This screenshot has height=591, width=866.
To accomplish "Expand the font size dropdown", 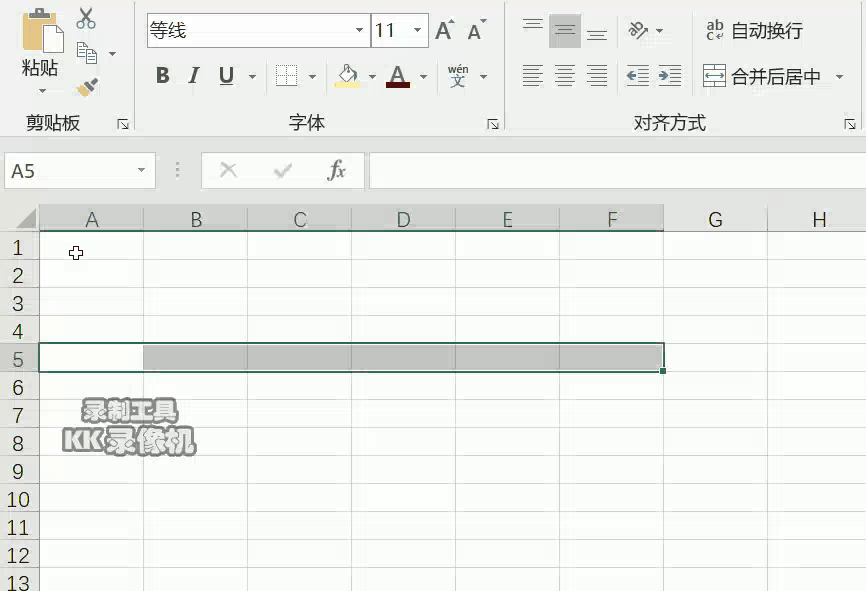I will (x=418, y=30).
